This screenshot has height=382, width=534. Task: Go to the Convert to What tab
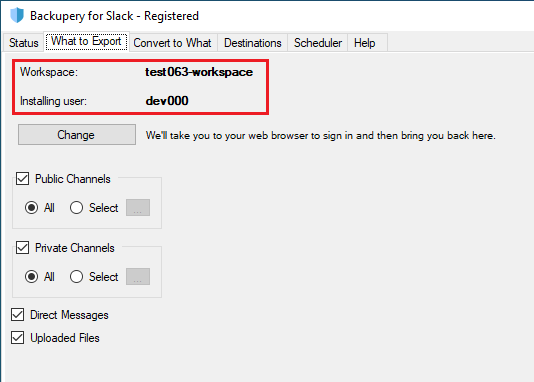[172, 43]
